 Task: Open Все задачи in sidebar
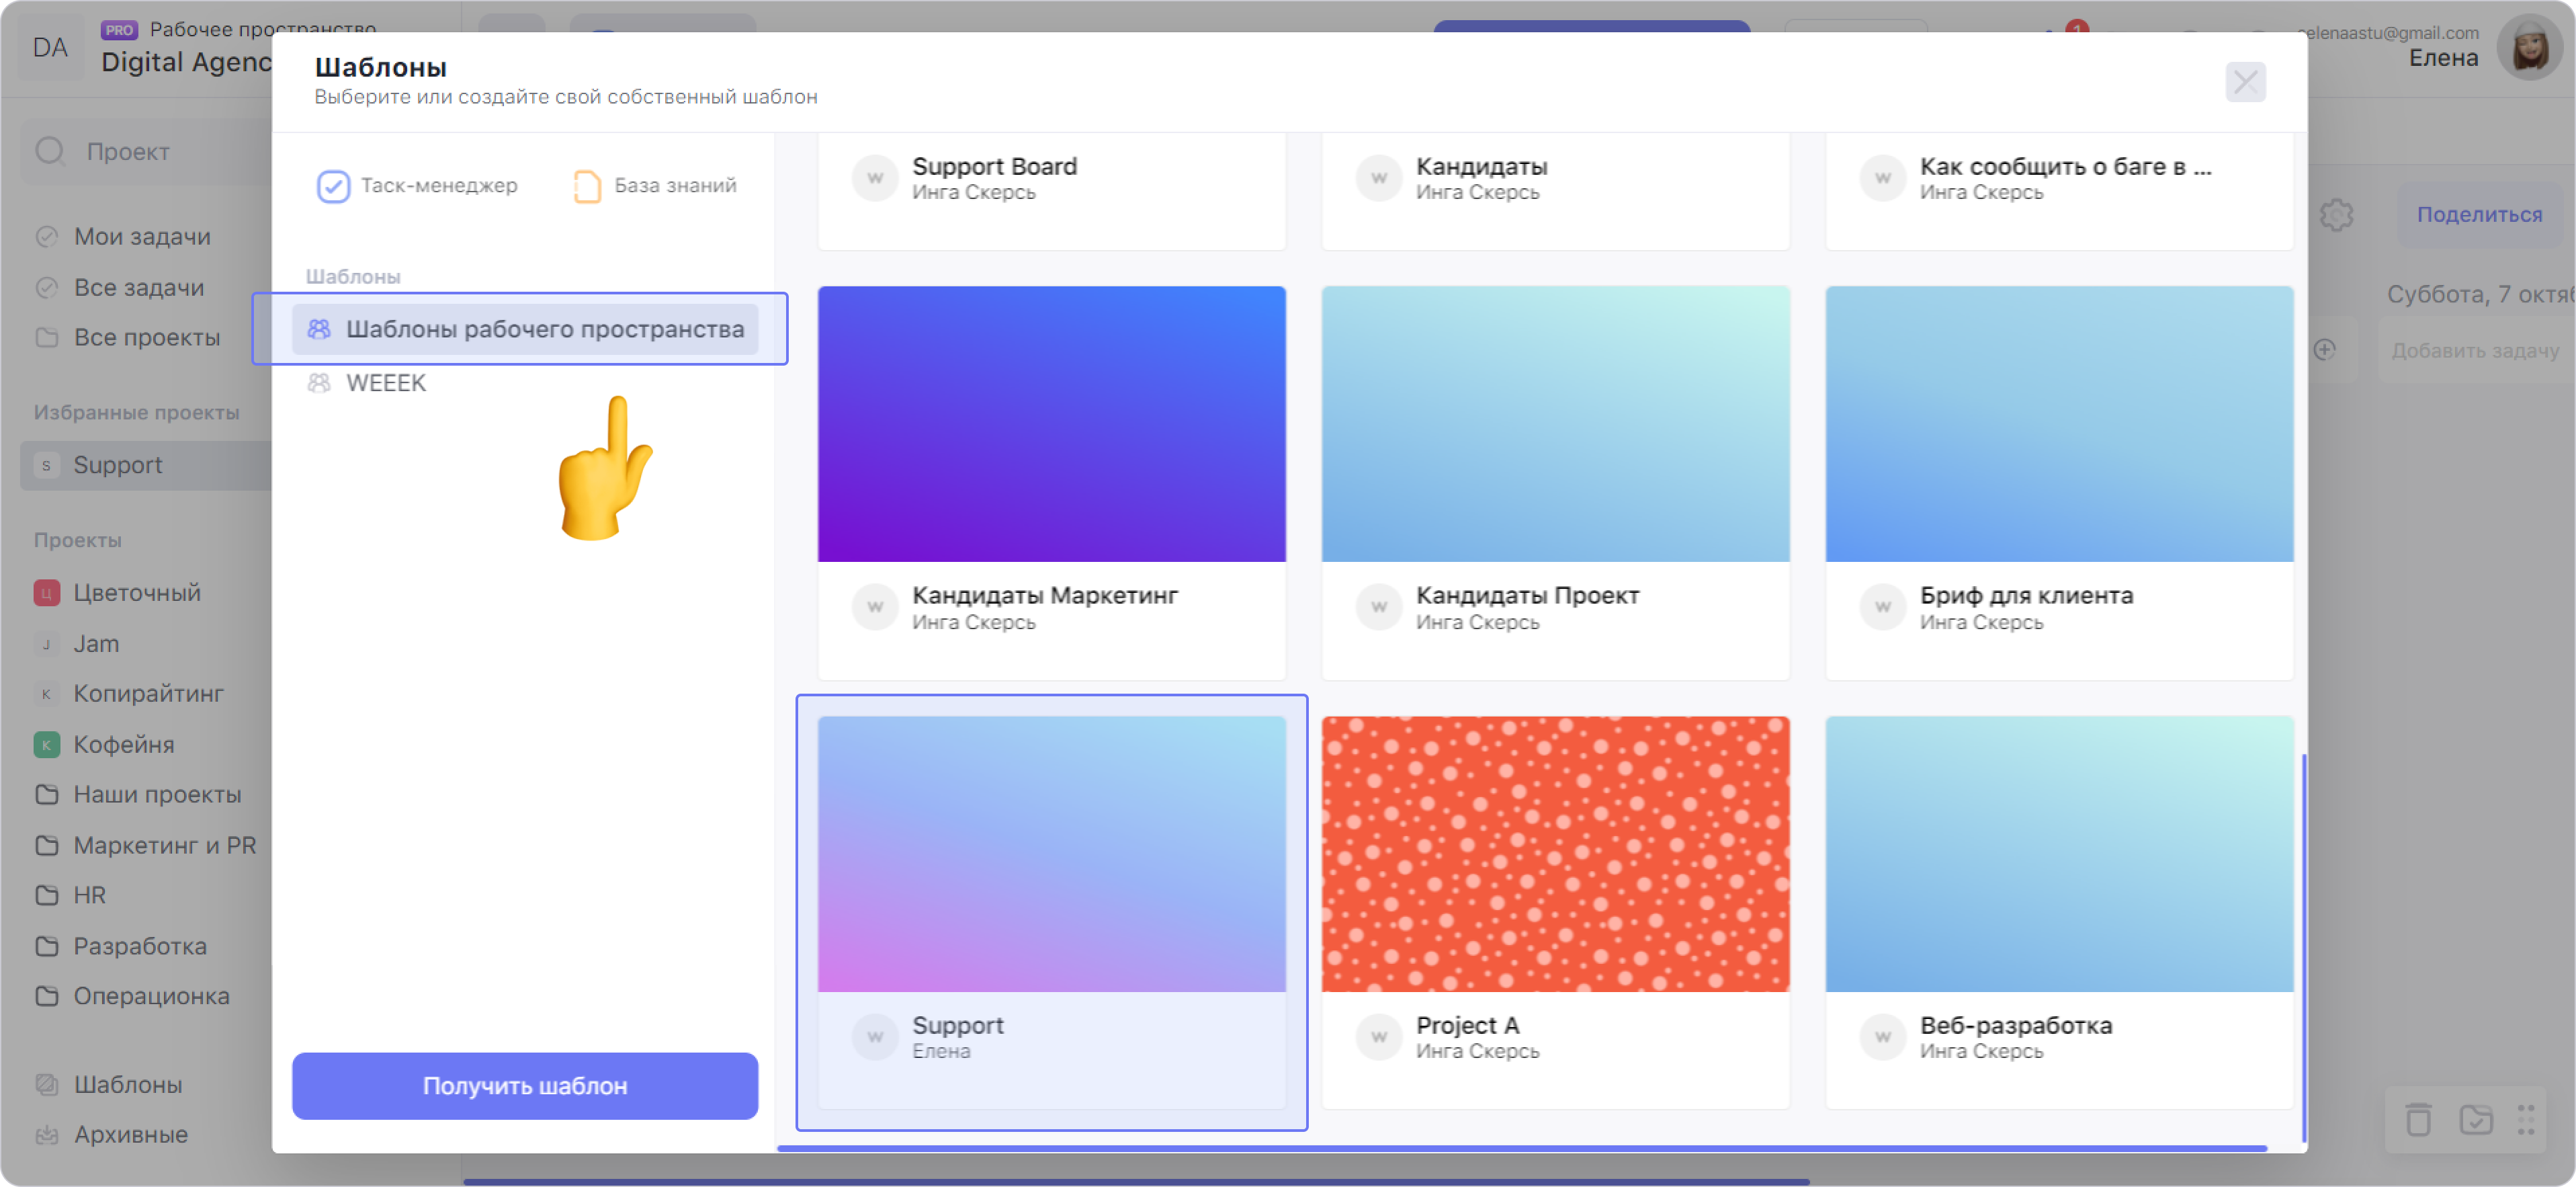pos(138,287)
